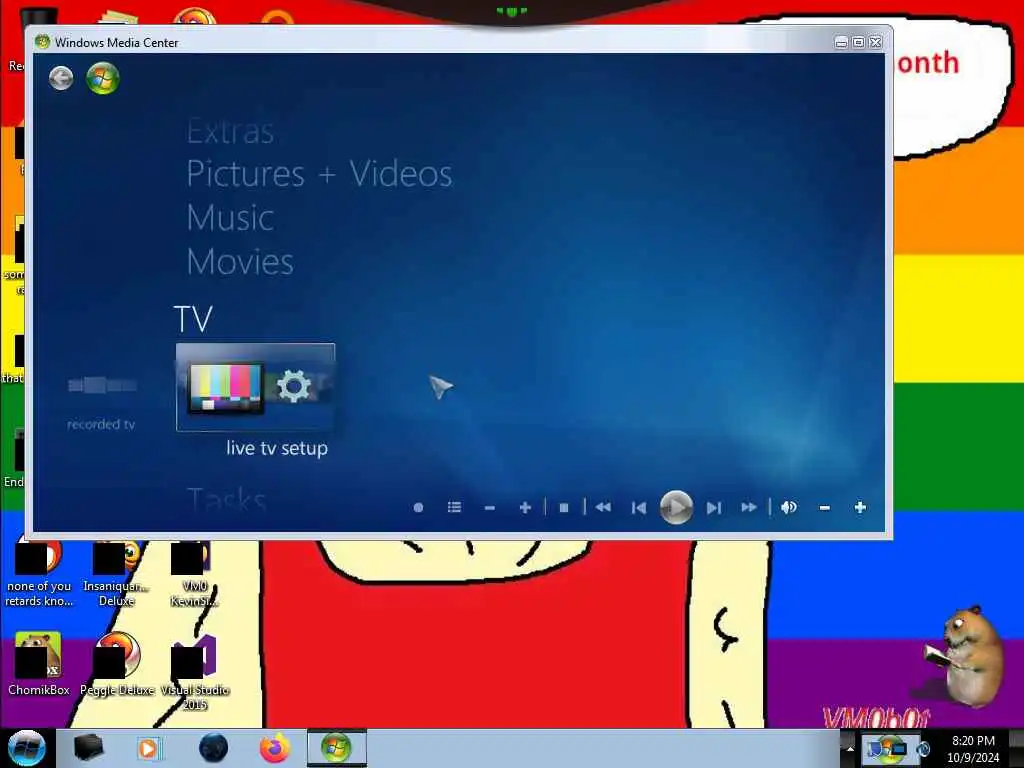Image resolution: width=1024 pixels, height=768 pixels.
Task: Open Visual Studio 2015 desktop icon
Action: coord(195,671)
